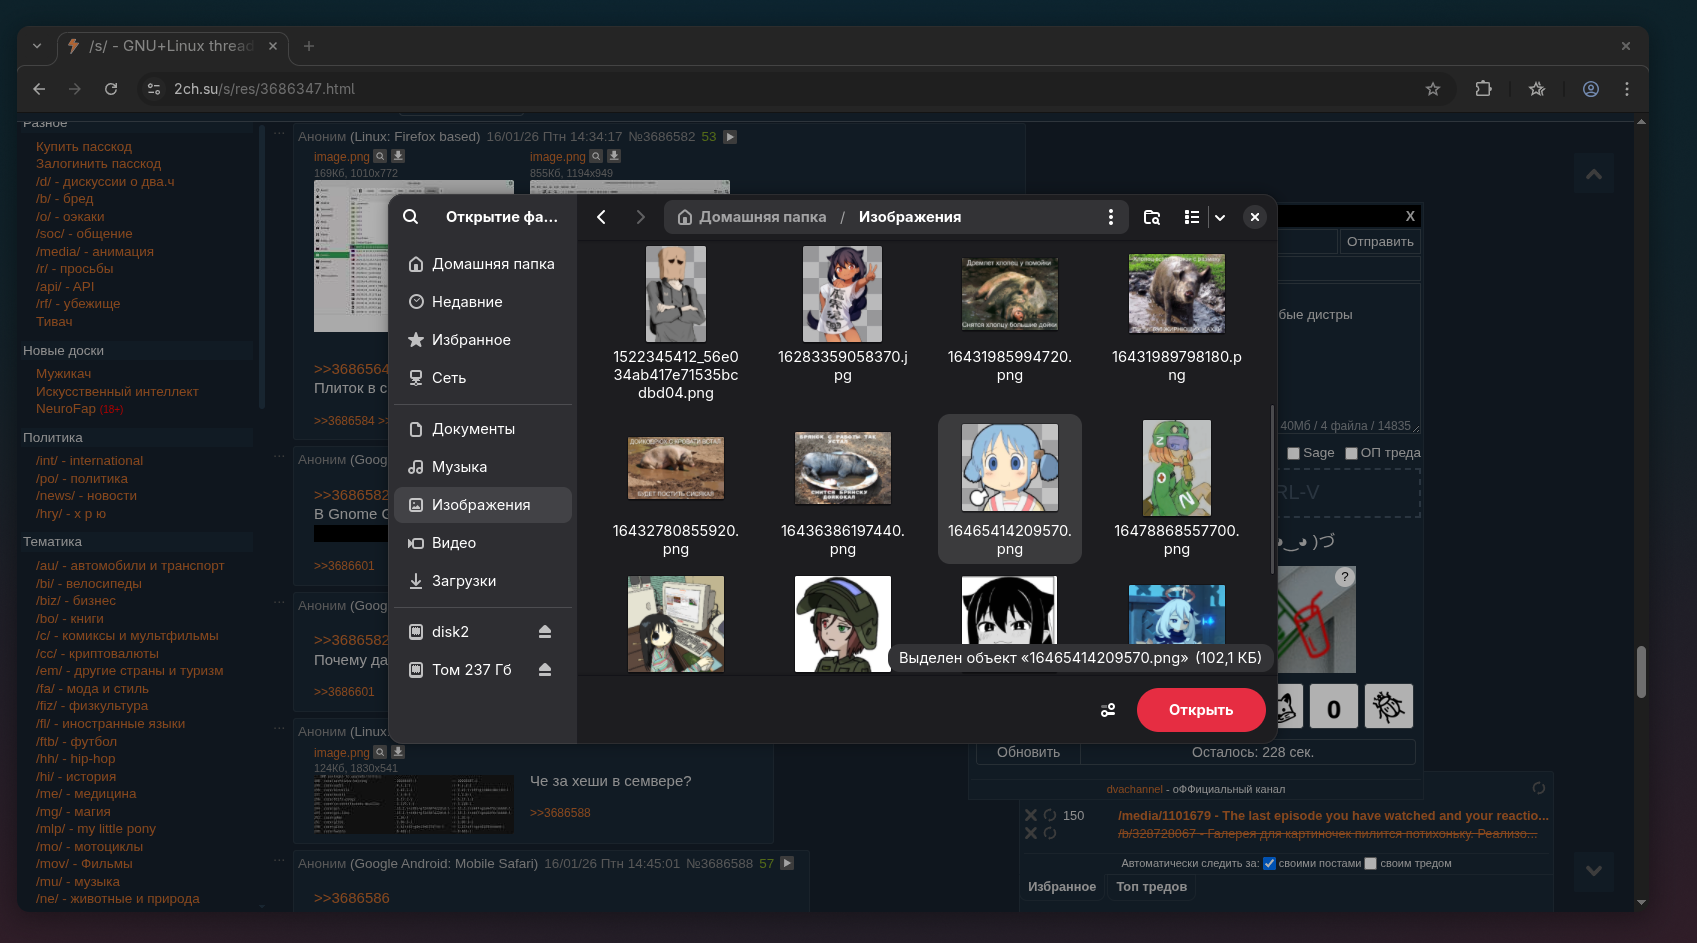Switch to the Топ тредов tab
1697x943 pixels.
point(1151,887)
